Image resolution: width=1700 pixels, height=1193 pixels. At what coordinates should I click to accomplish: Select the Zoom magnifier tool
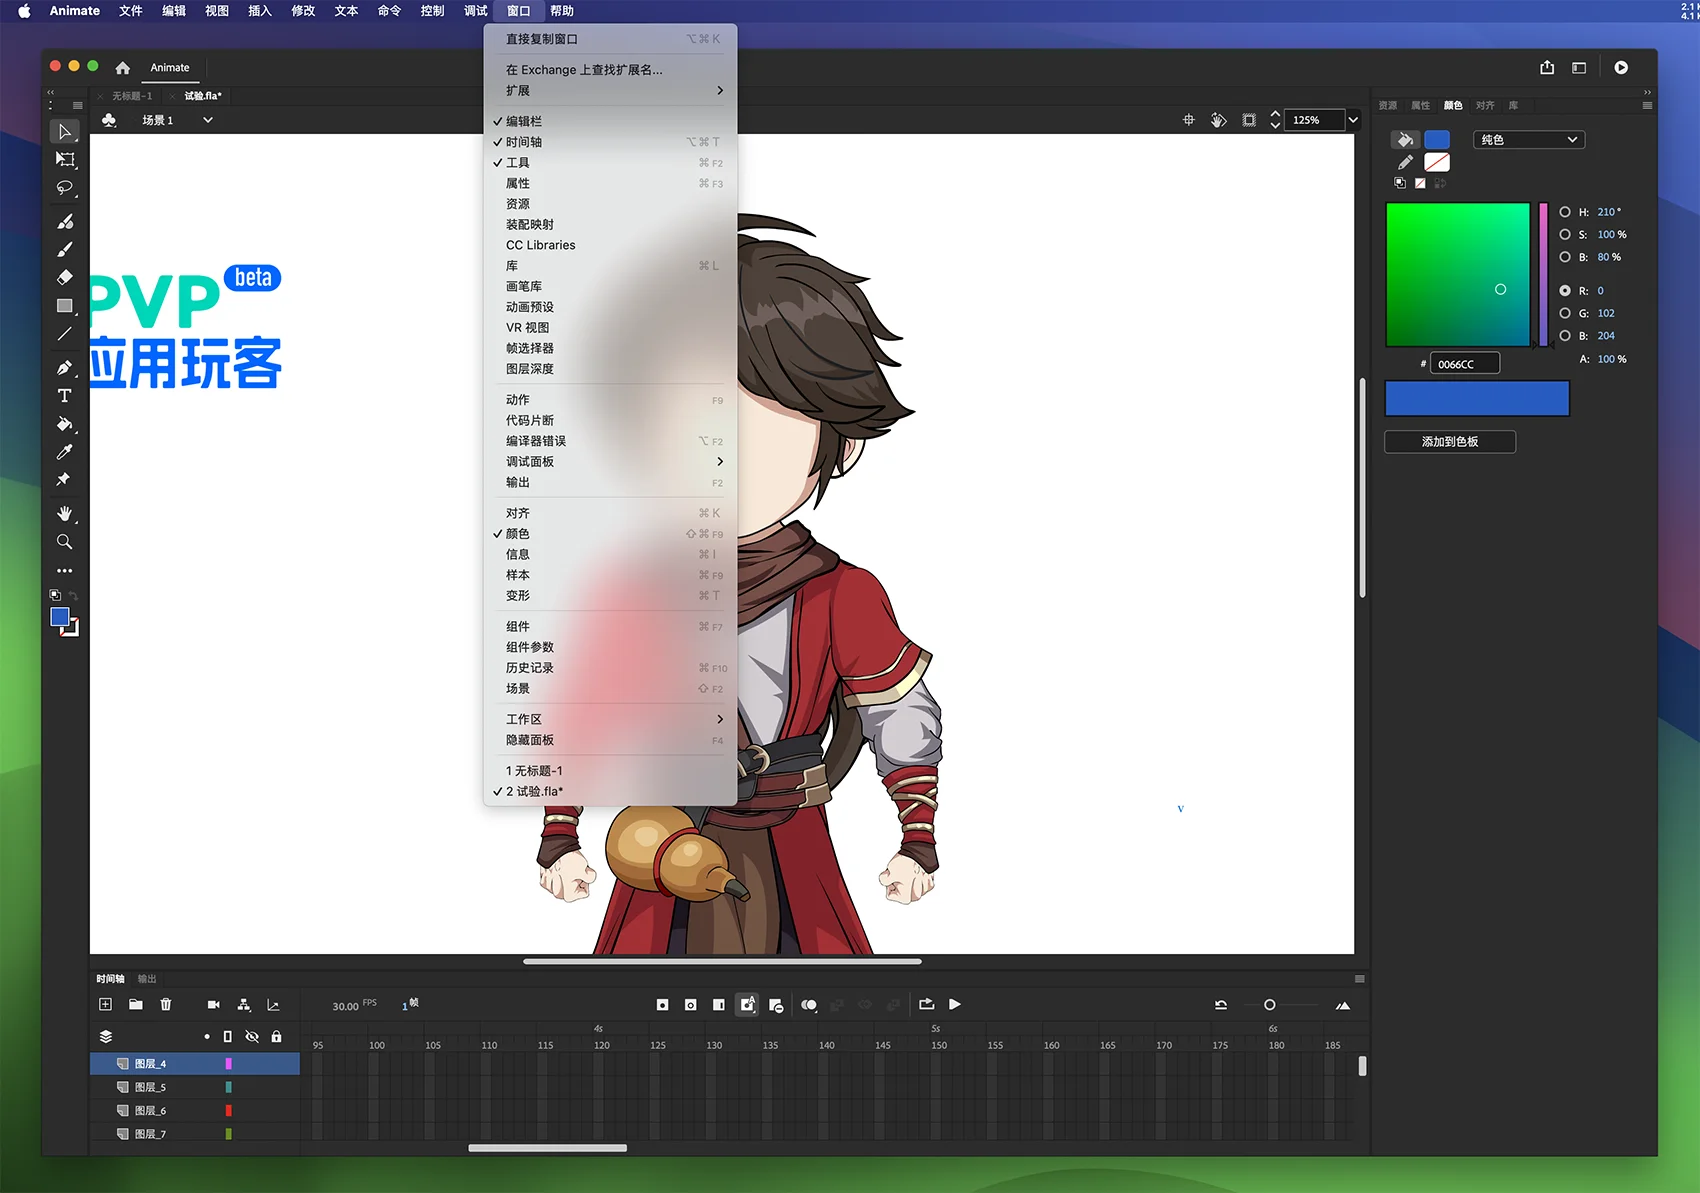coord(65,542)
